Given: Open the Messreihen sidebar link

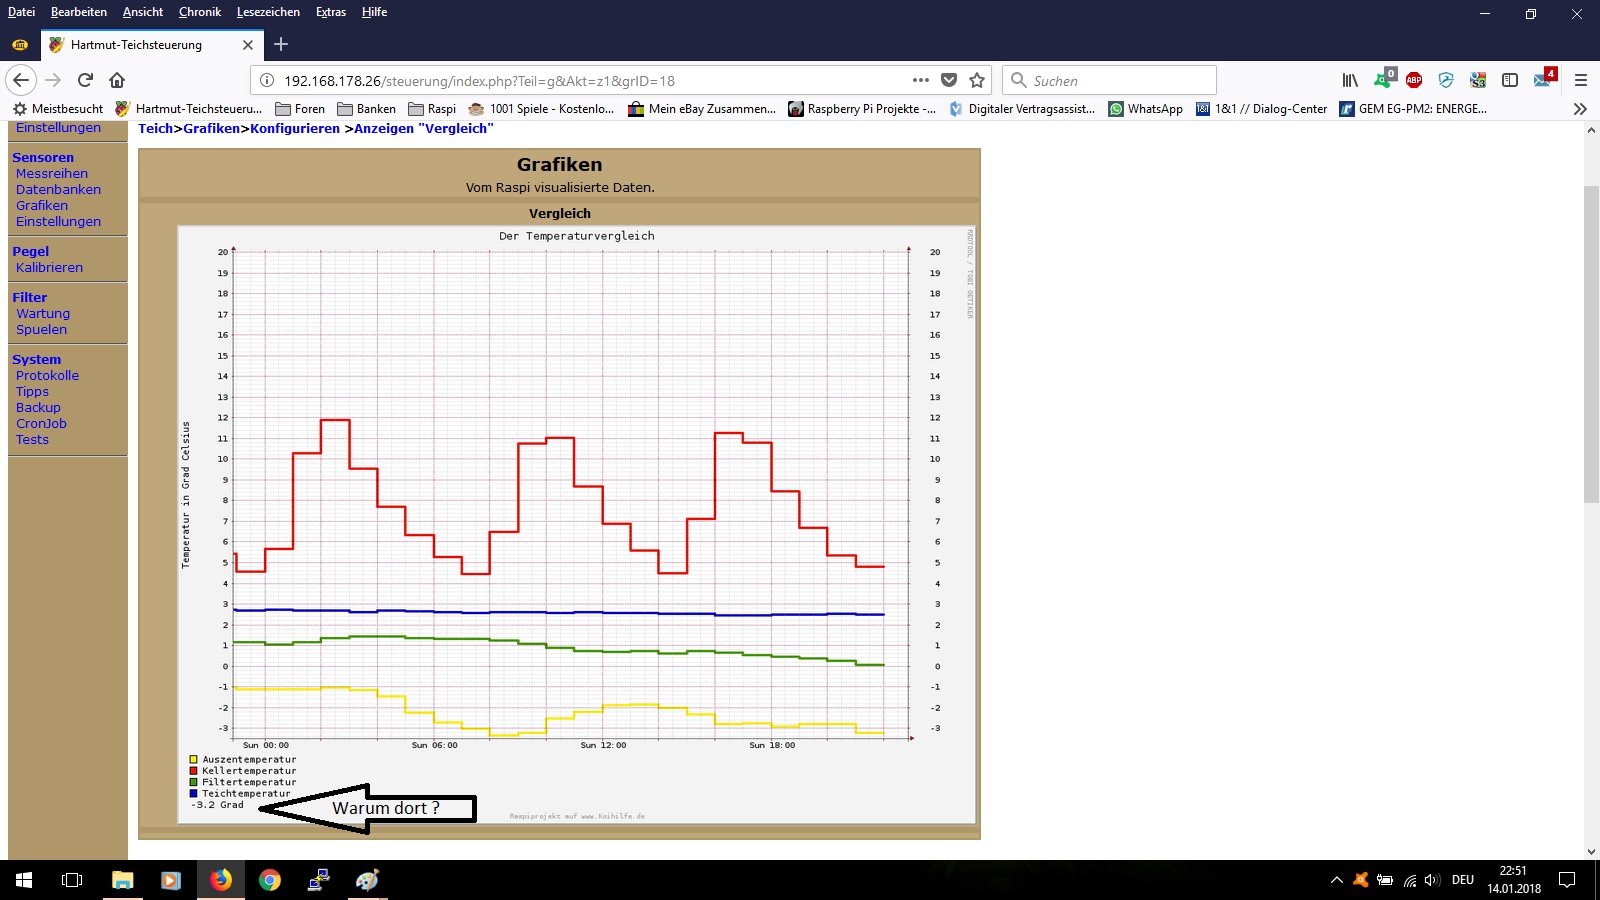Looking at the screenshot, I should pyautogui.click(x=52, y=174).
